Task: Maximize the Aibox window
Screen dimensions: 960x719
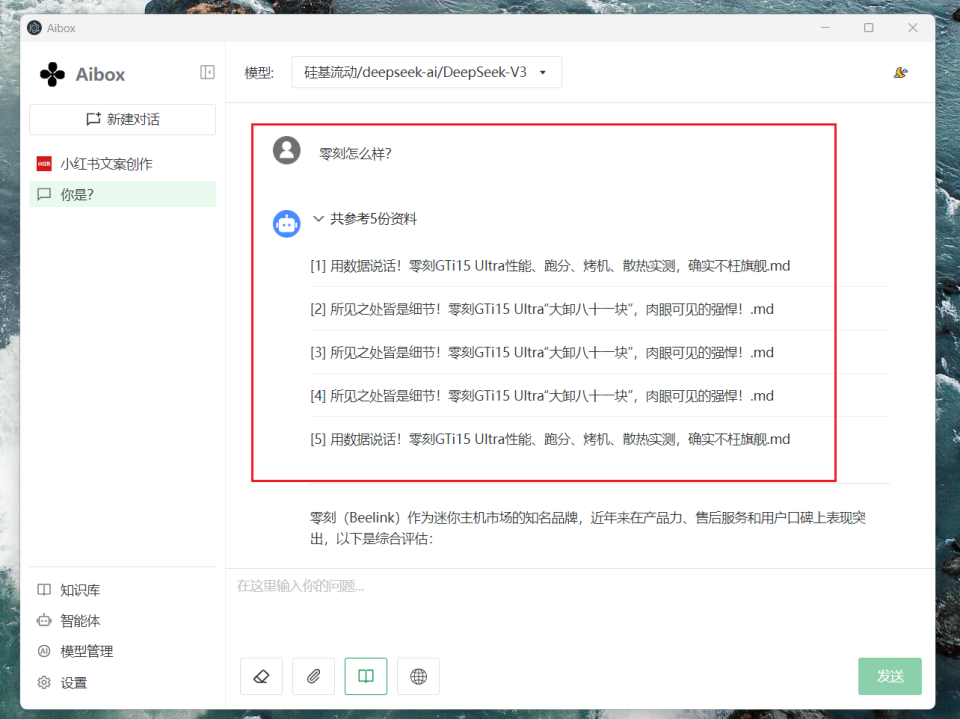Action: pyautogui.click(x=868, y=28)
